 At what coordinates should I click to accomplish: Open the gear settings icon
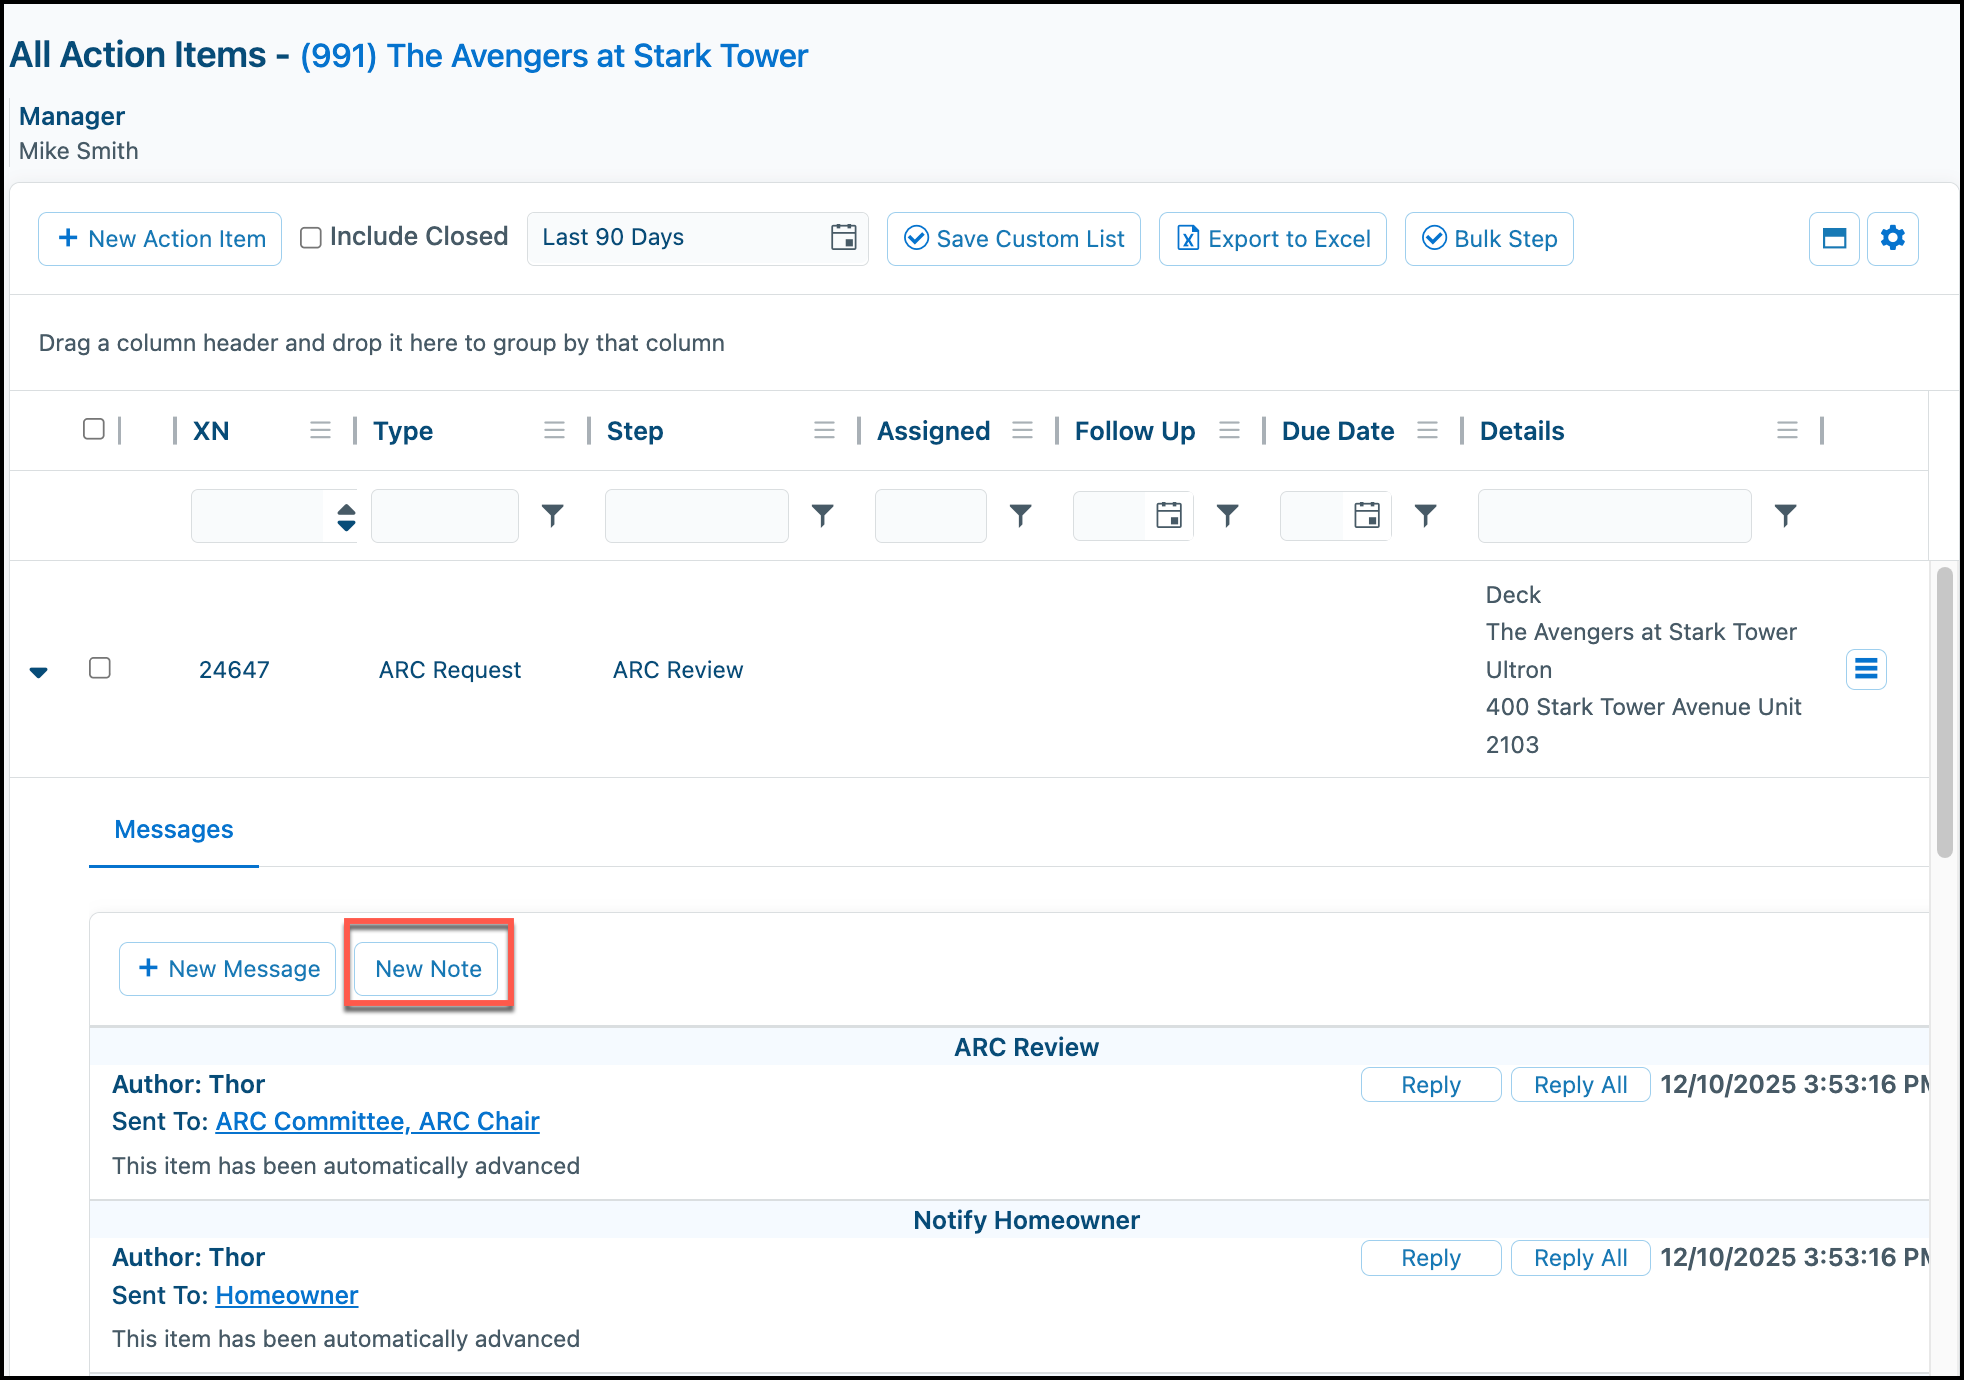[x=1892, y=238]
